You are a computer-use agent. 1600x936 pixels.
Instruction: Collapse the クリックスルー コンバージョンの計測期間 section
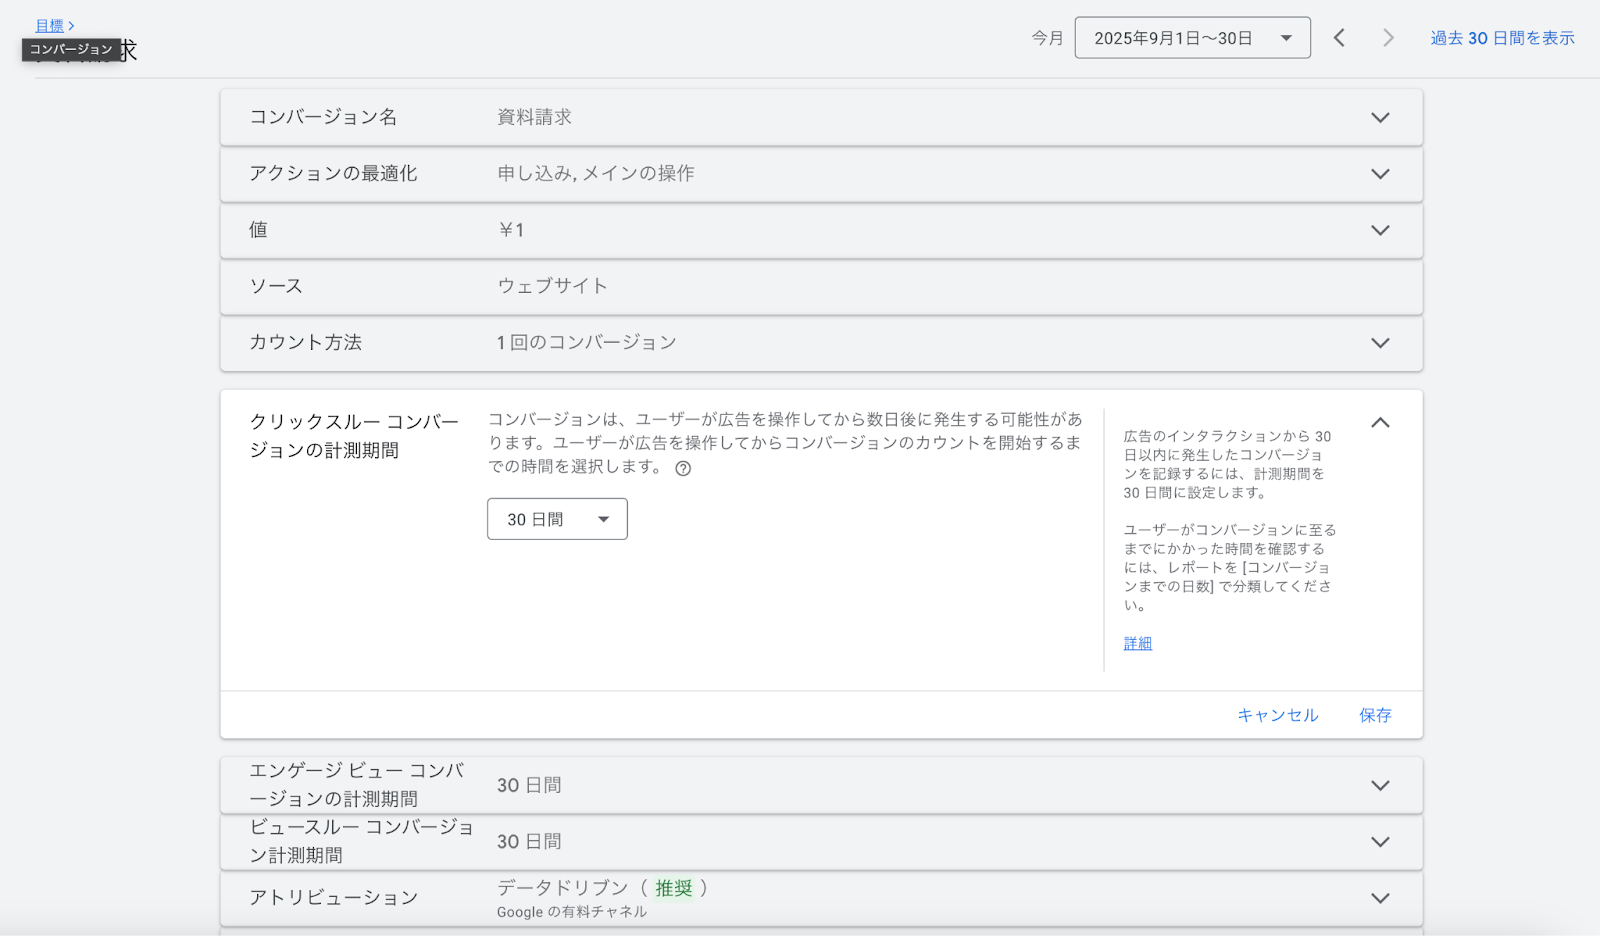[x=1380, y=423]
